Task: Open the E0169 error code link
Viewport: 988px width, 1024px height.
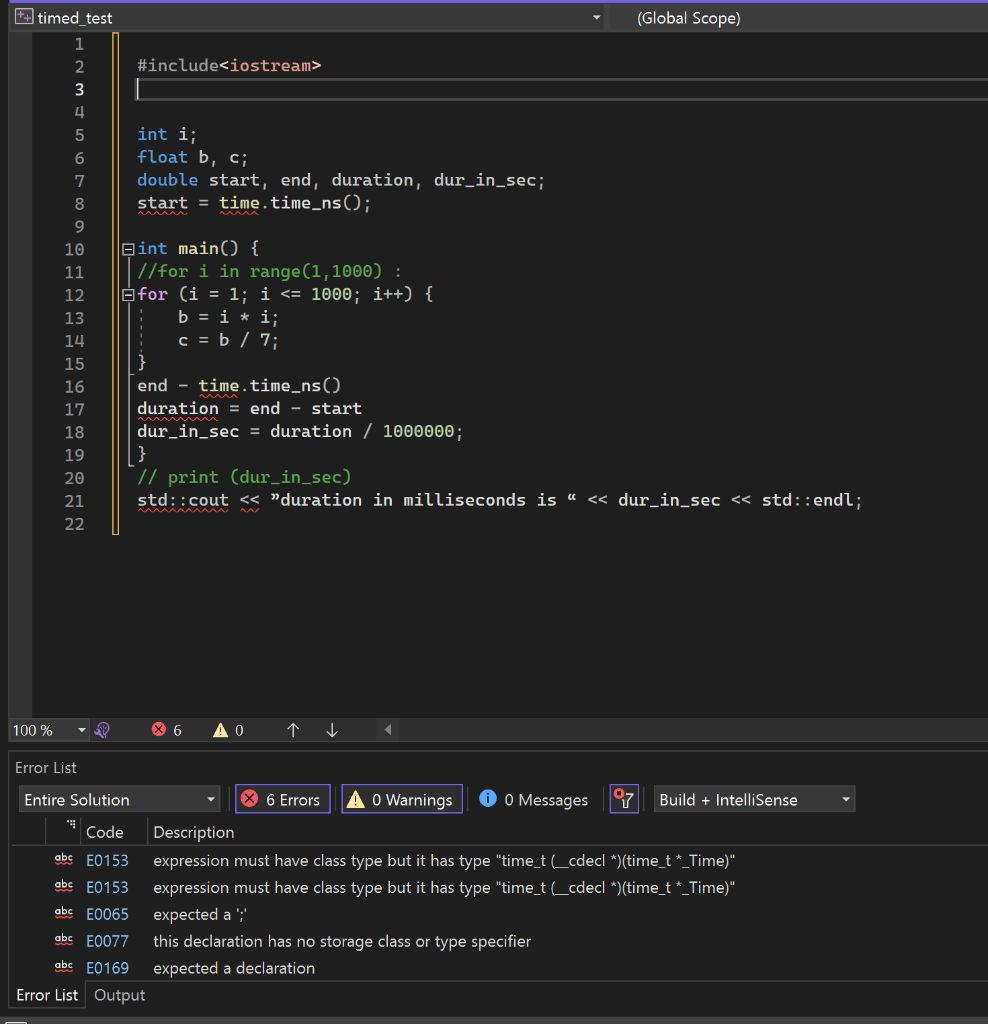Action: tap(107, 968)
